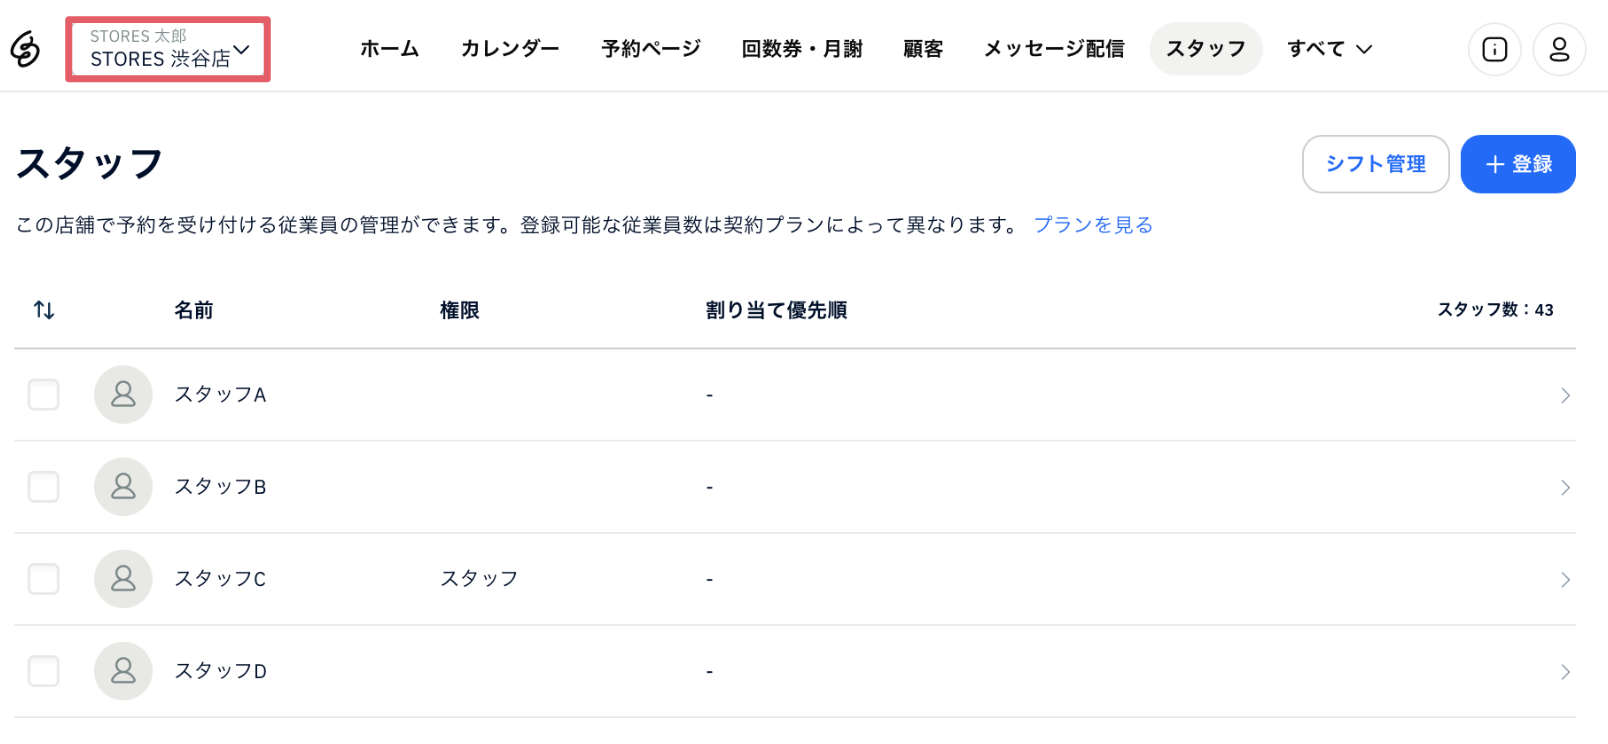Click the STORES logo icon

click(25, 49)
